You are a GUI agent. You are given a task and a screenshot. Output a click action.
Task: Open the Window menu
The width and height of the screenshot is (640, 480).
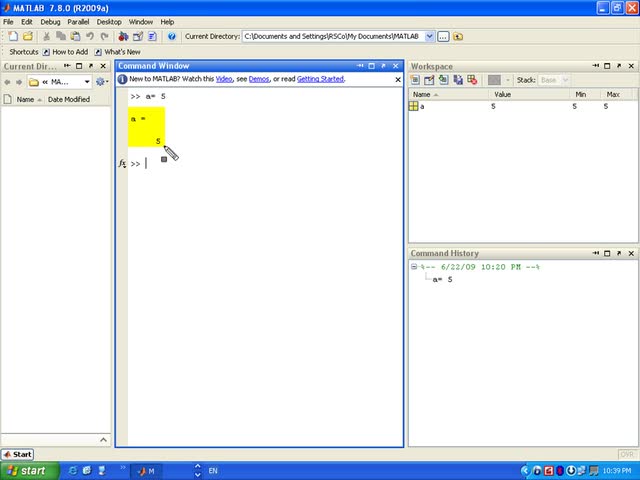coord(141,22)
